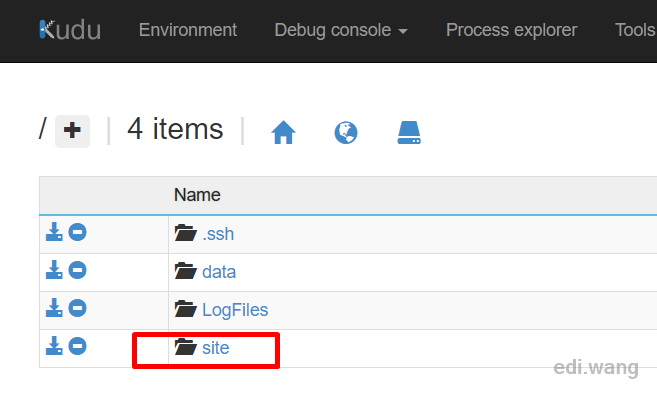Open Process explorer page
The height and width of the screenshot is (396, 657).
coord(511,30)
